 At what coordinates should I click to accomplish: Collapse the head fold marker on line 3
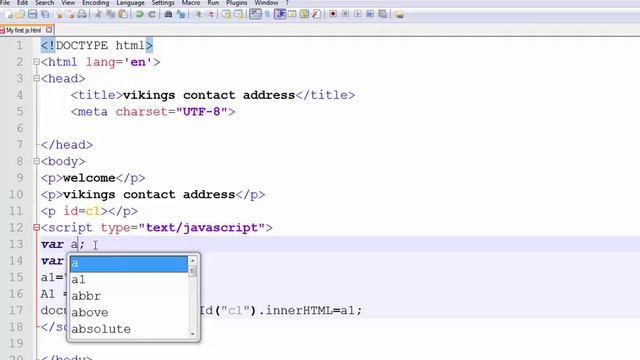point(36,78)
